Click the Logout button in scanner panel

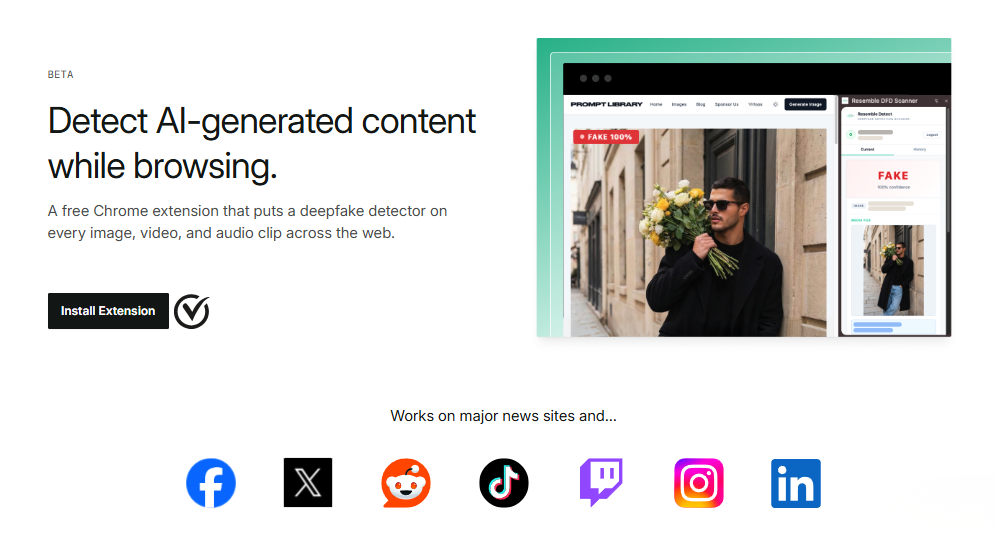click(x=932, y=135)
